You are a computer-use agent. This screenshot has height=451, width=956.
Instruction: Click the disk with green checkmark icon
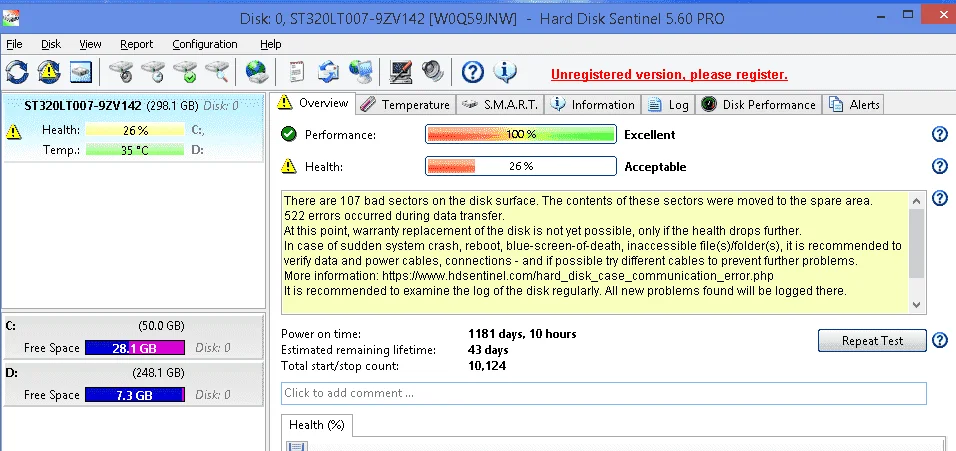pyautogui.click(x=185, y=73)
